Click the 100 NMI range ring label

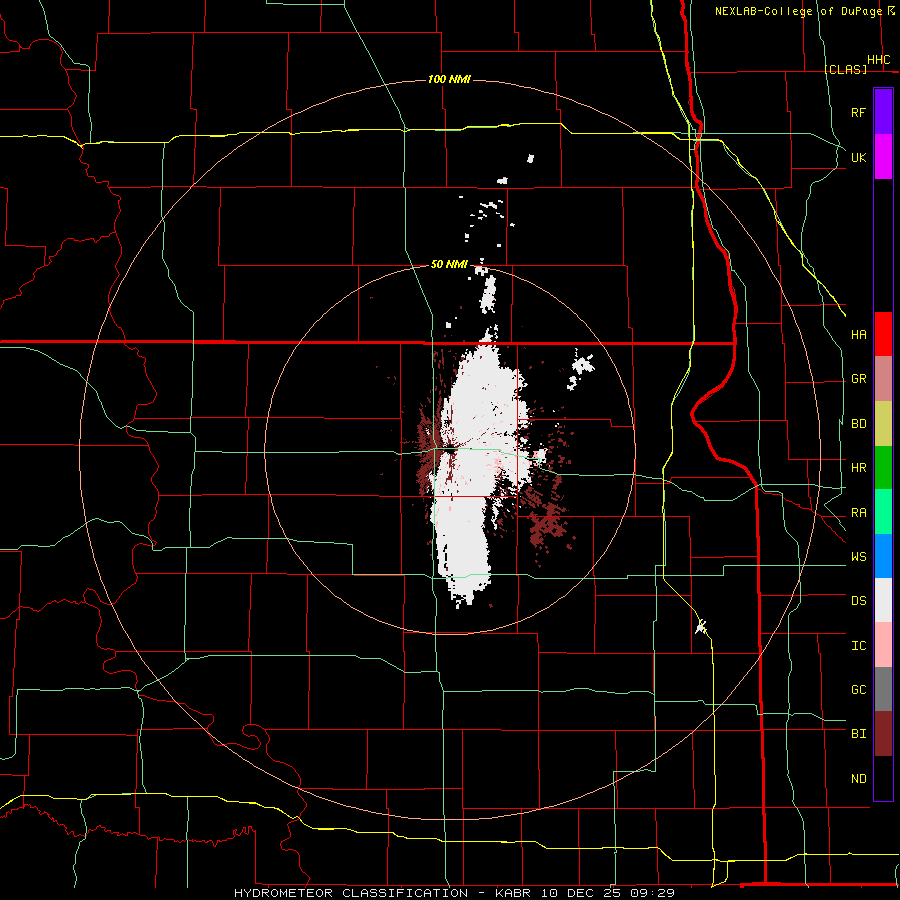pyautogui.click(x=449, y=79)
